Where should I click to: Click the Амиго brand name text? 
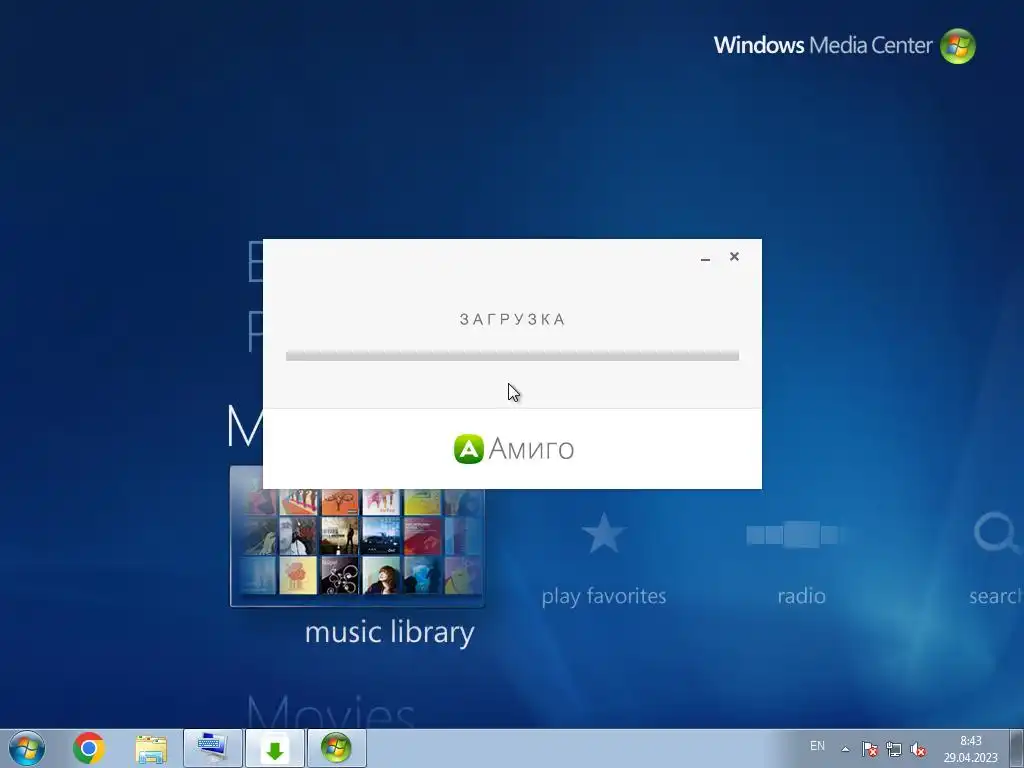click(x=532, y=449)
